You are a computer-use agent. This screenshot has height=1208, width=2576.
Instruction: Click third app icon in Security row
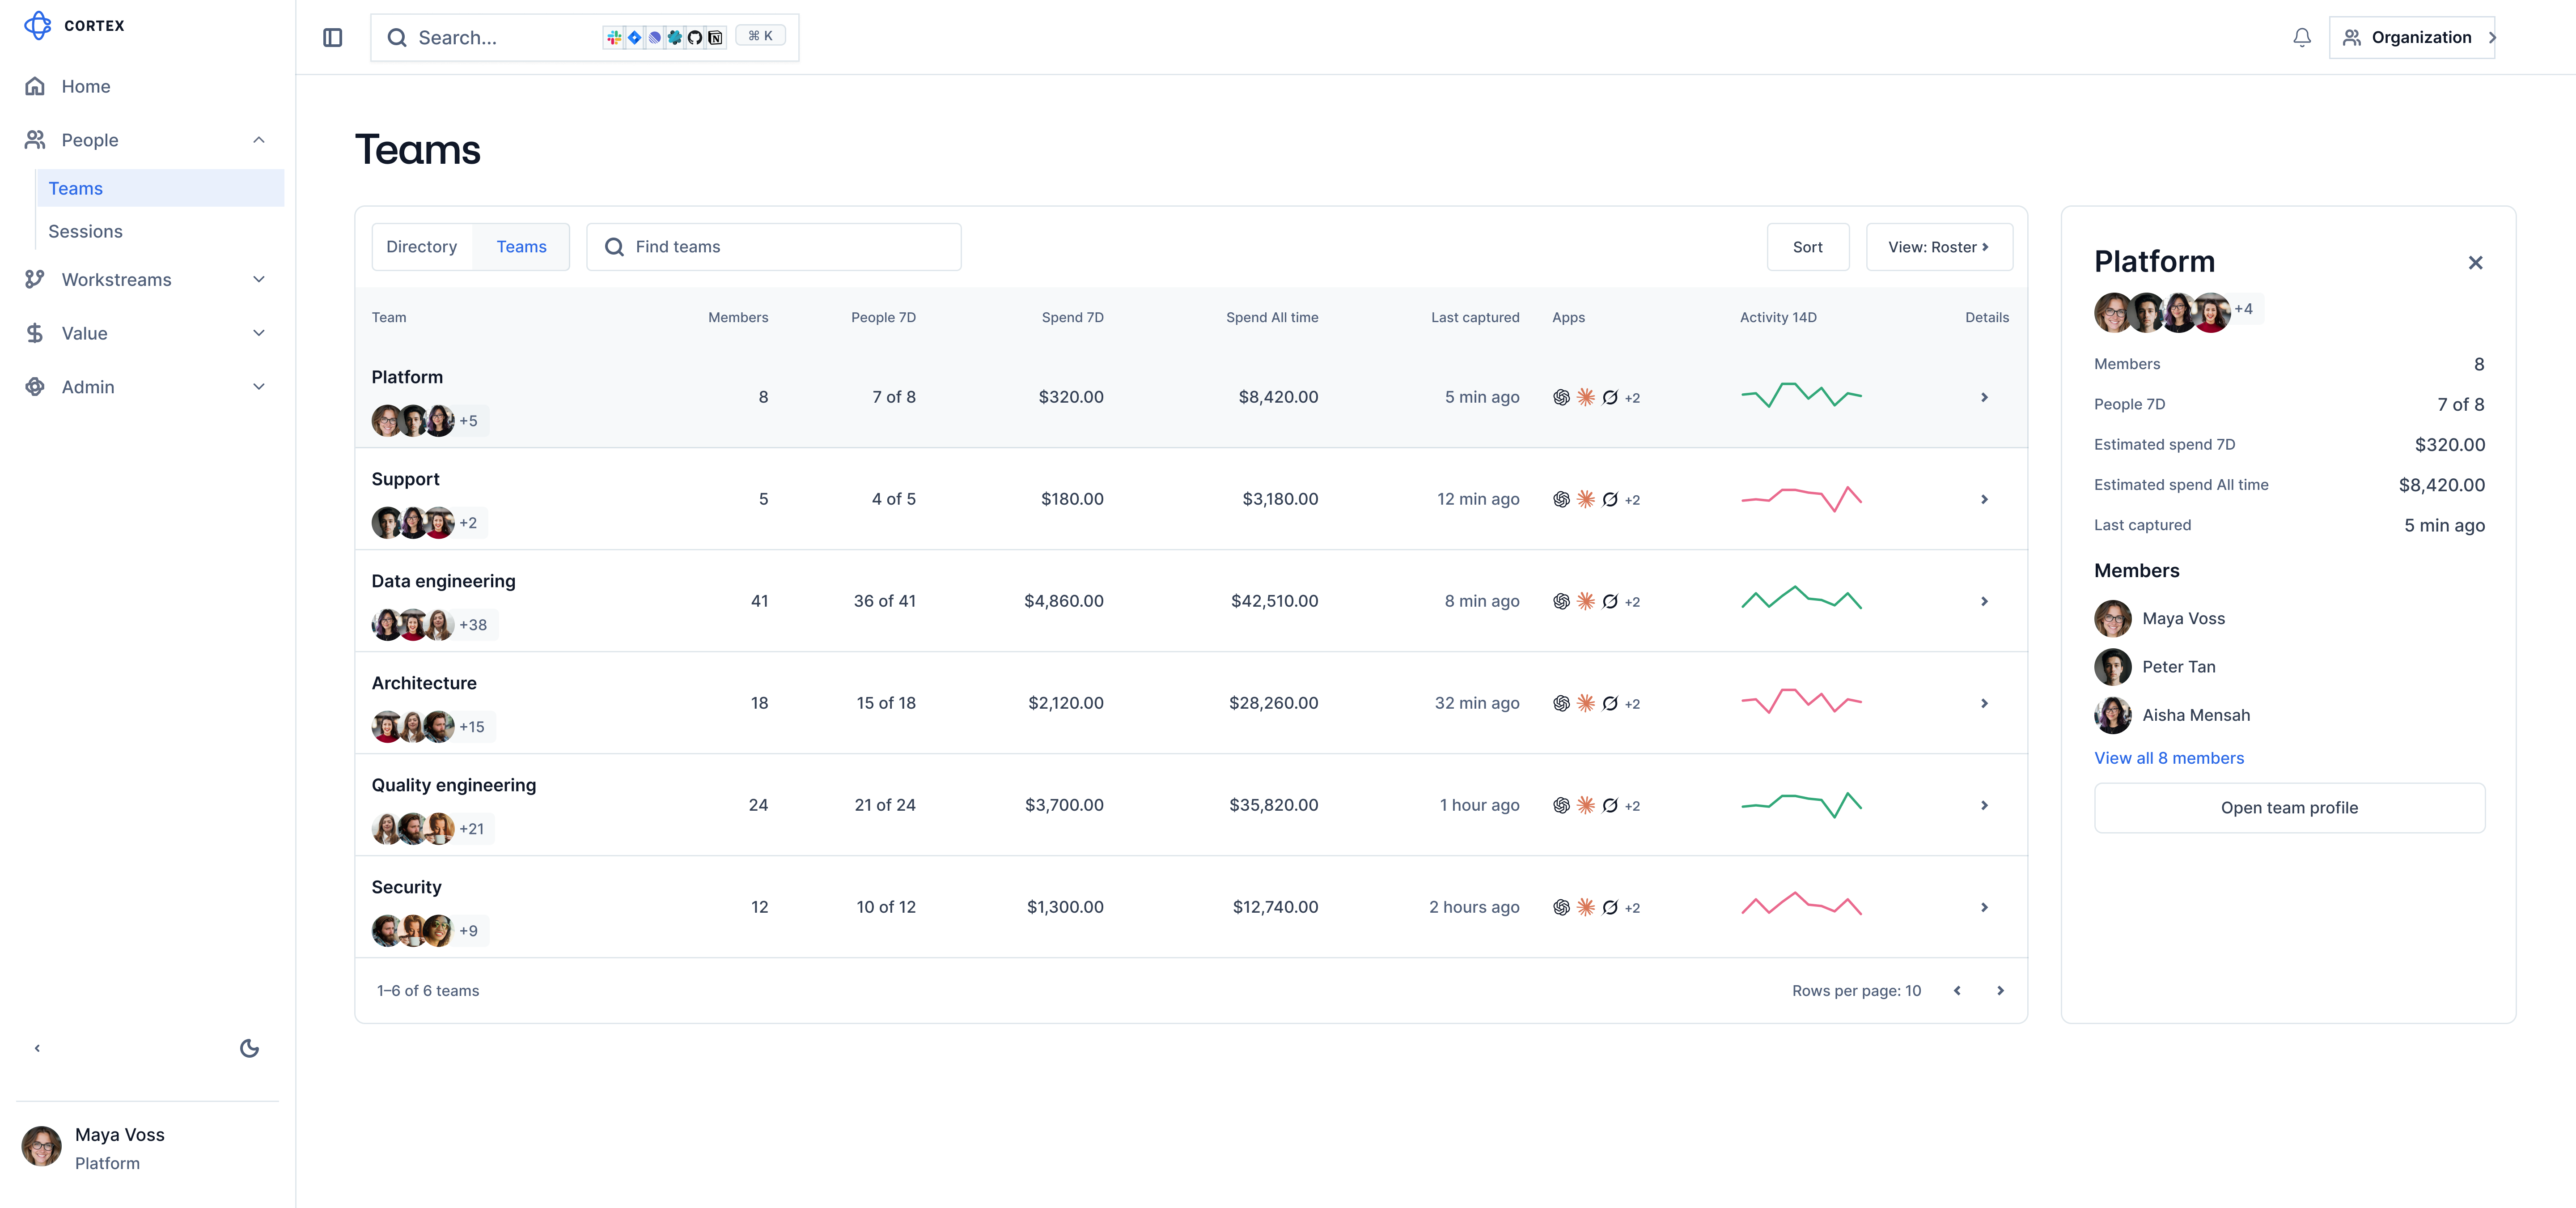1610,907
